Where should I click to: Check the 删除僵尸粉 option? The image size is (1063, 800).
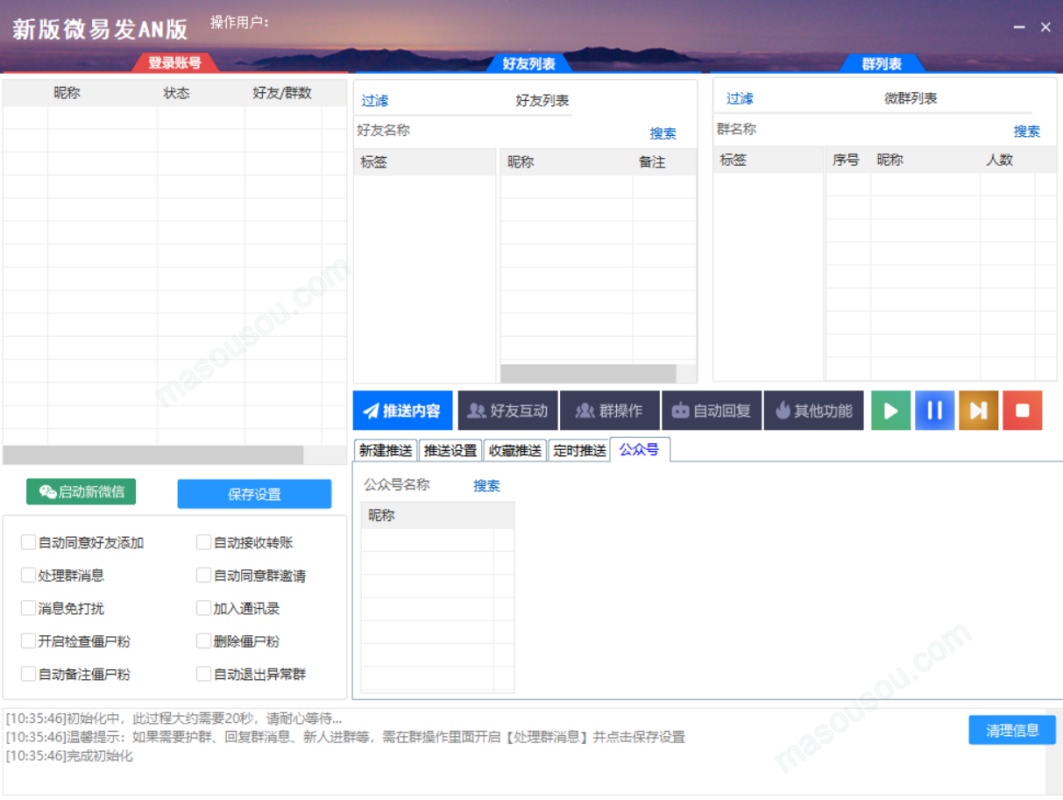[x=203, y=641]
